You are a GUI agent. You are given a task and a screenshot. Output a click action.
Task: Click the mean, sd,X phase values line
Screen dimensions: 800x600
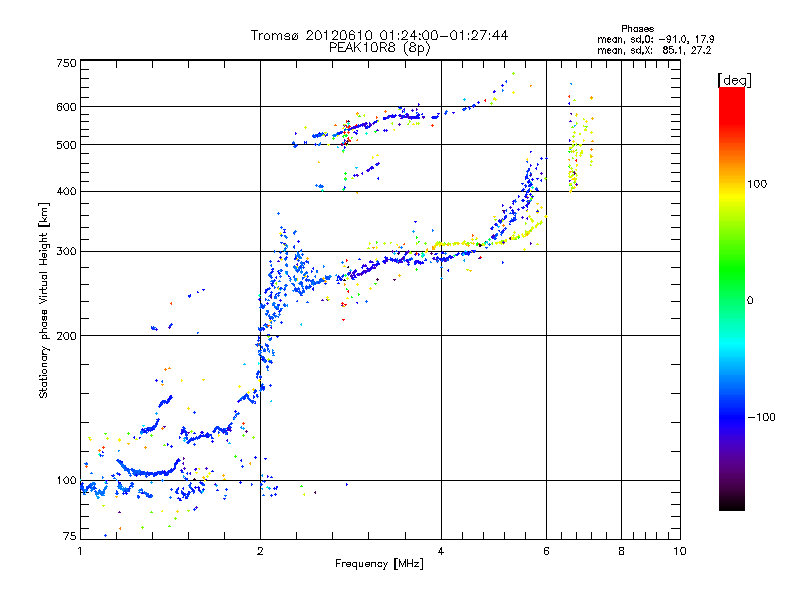click(654, 50)
